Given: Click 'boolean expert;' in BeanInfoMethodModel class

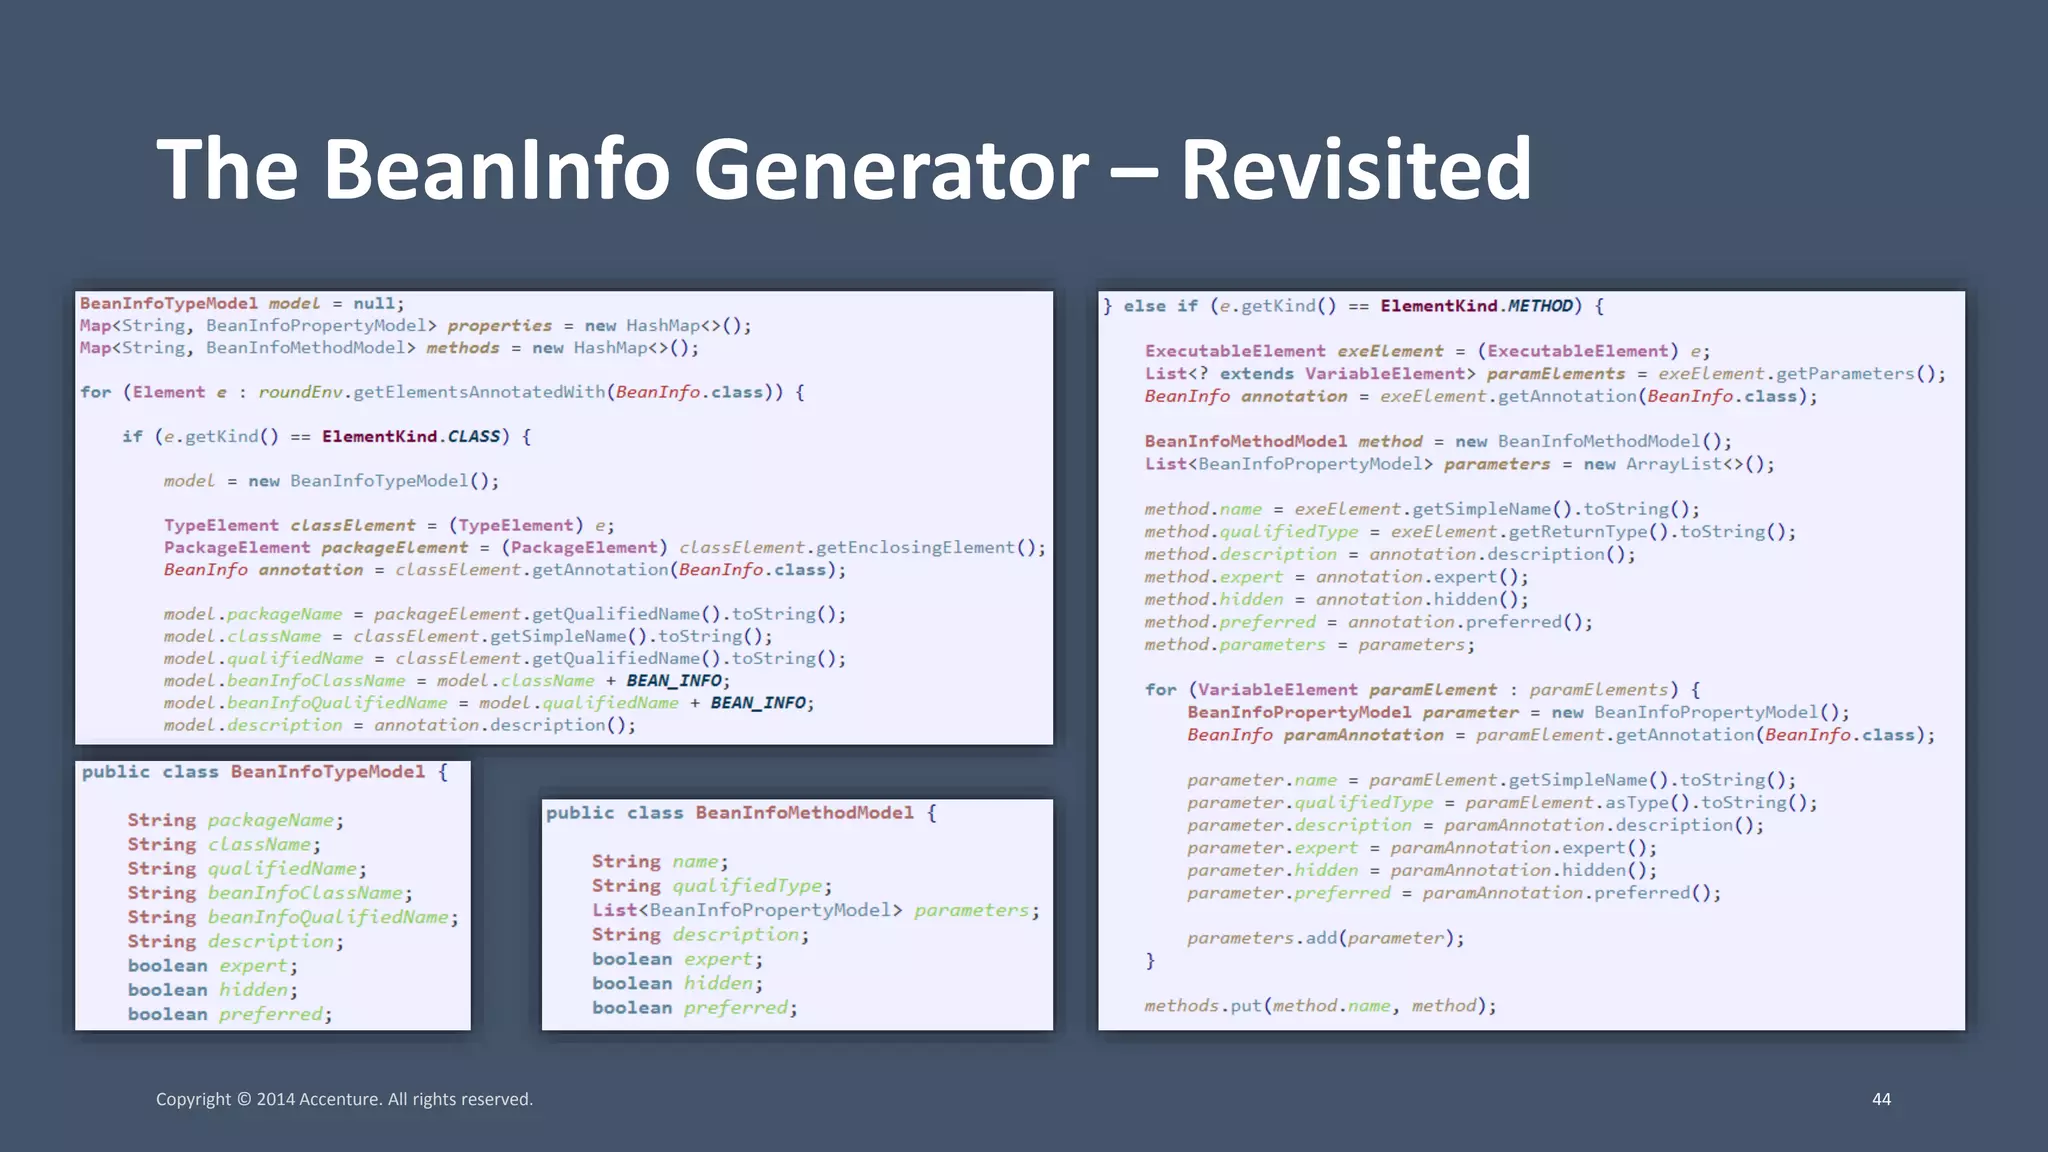Looking at the screenshot, I should [x=677, y=959].
